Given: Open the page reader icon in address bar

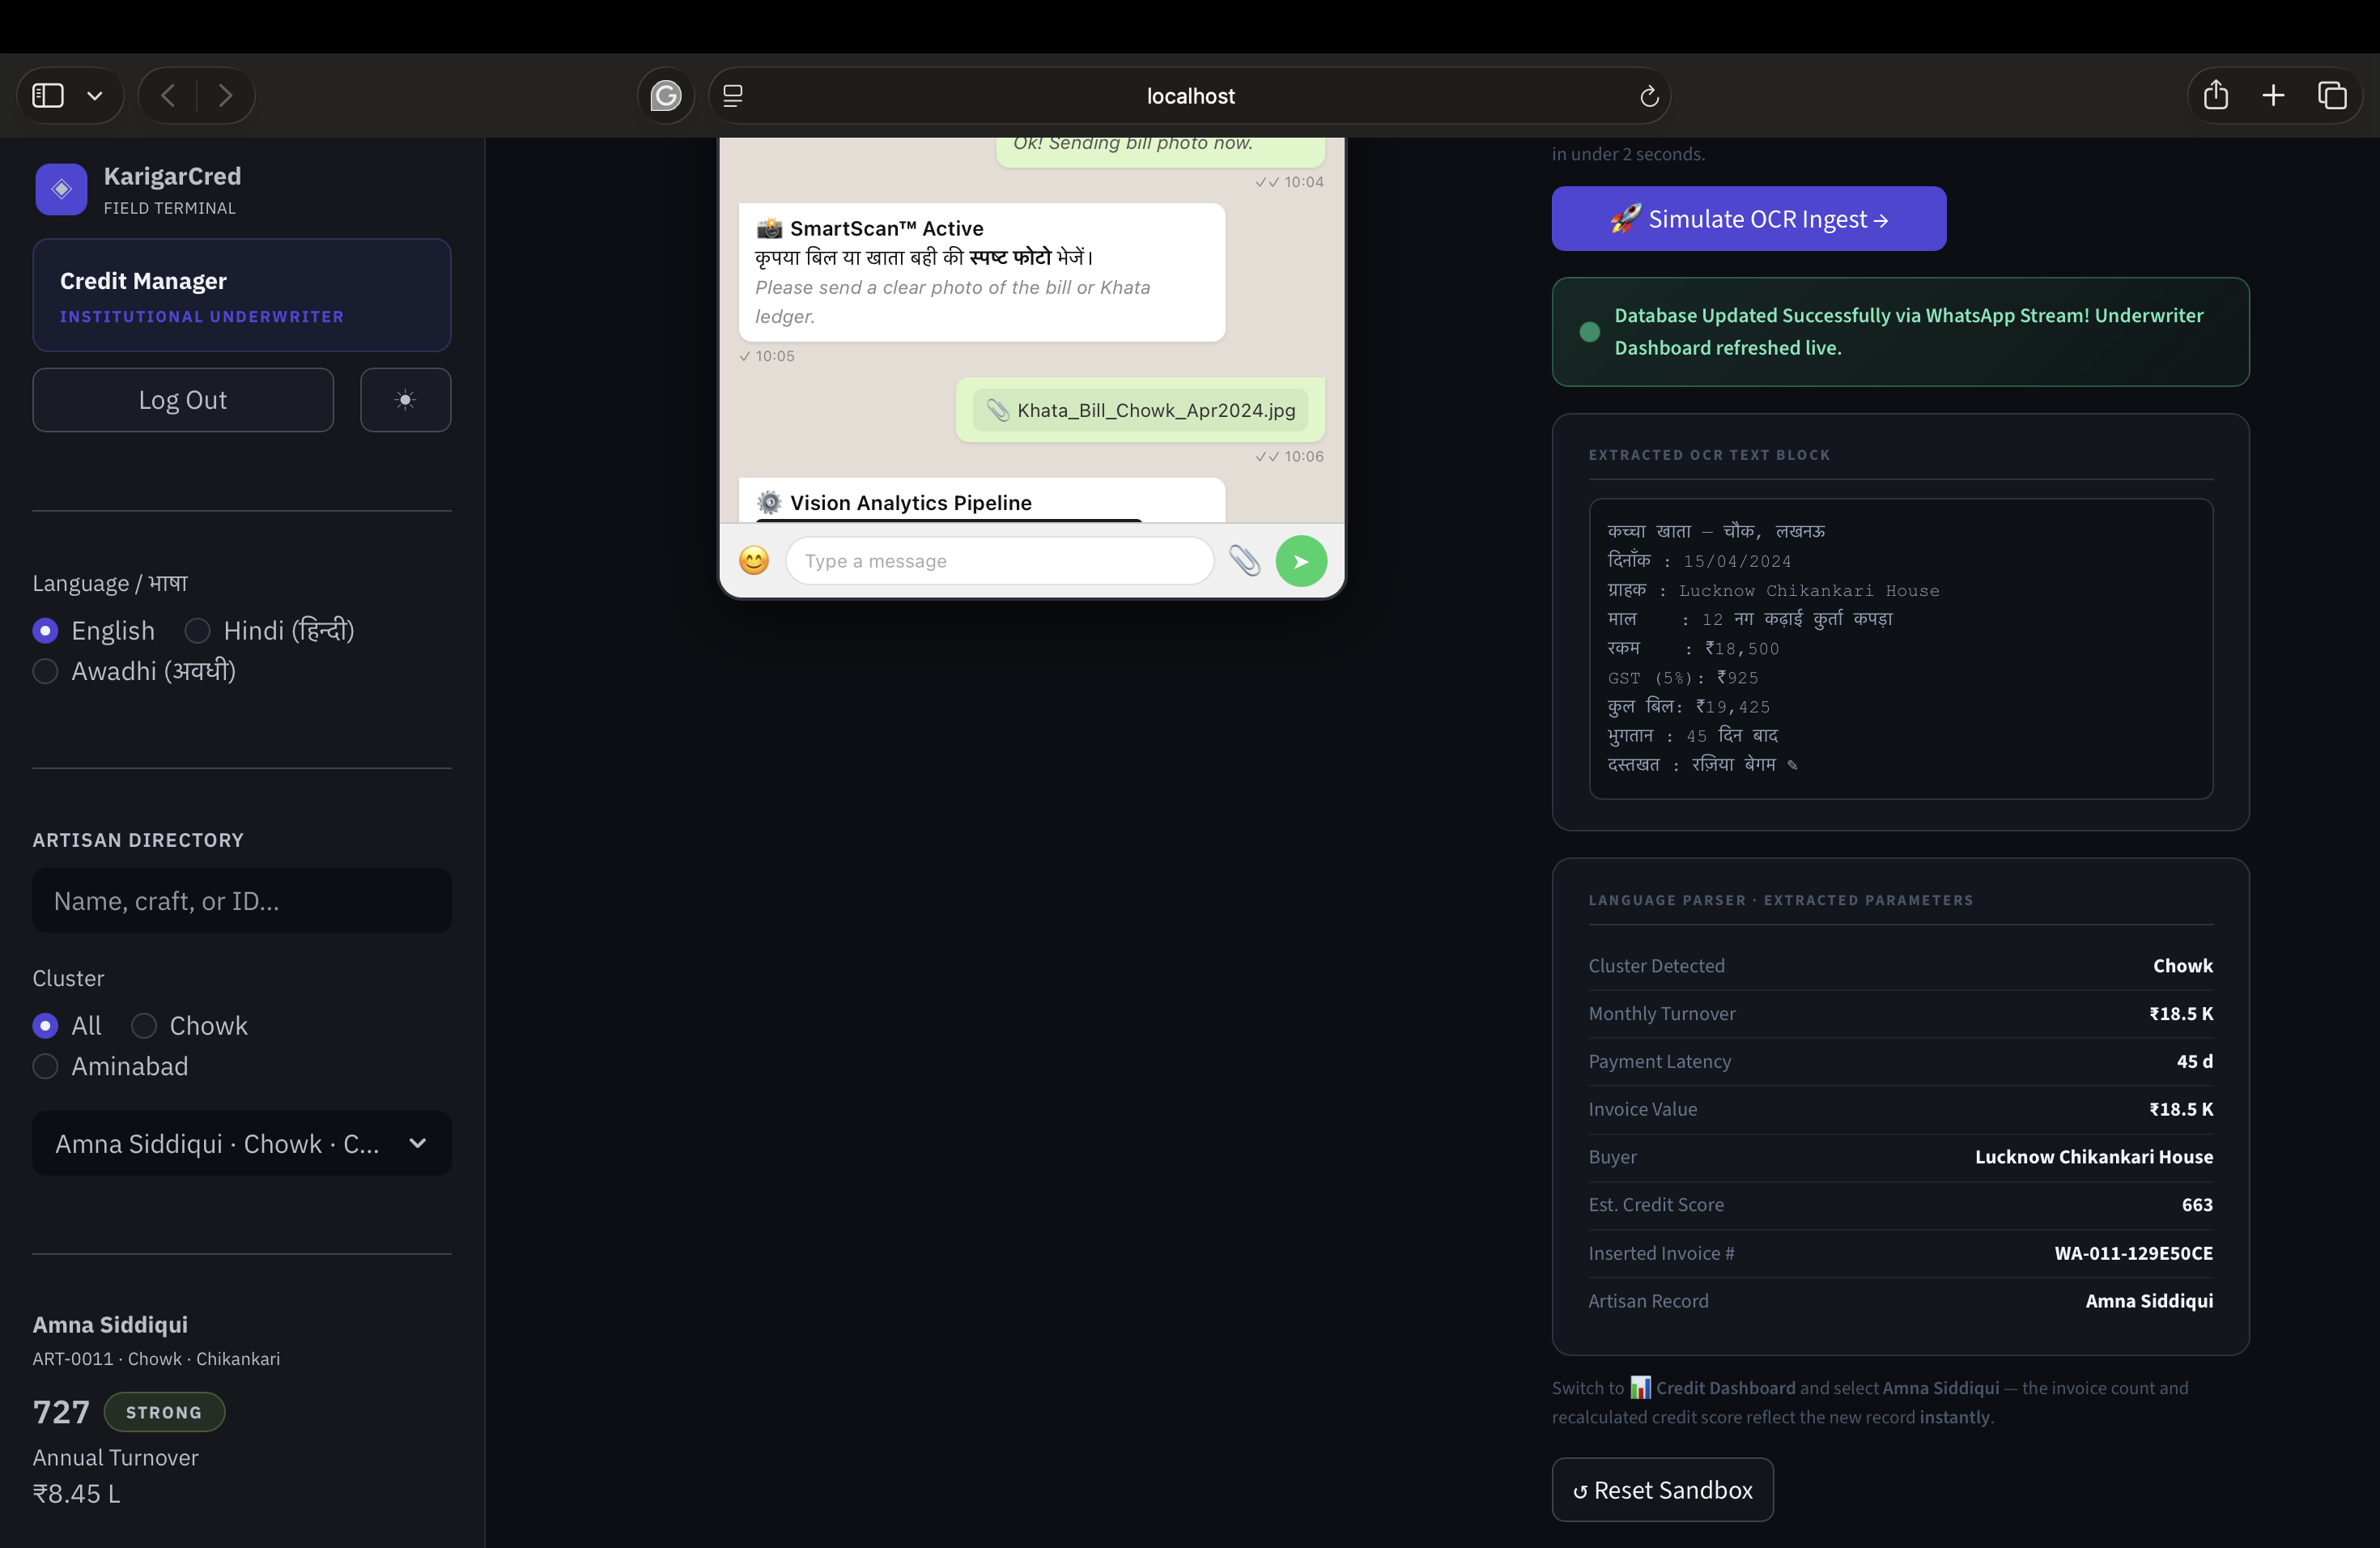Looking at the screenshot, I should [733, 96].
